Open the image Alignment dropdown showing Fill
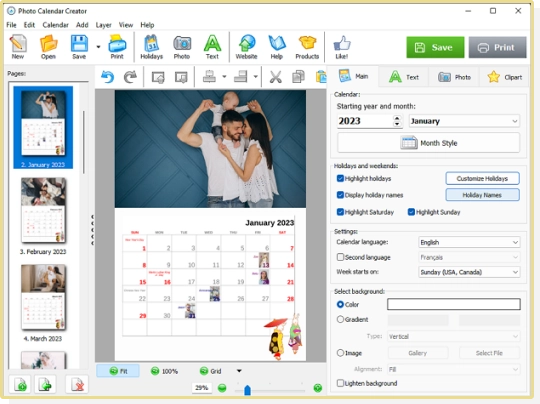Viewport: 540px width, 404px height. (x=453, y=370)
